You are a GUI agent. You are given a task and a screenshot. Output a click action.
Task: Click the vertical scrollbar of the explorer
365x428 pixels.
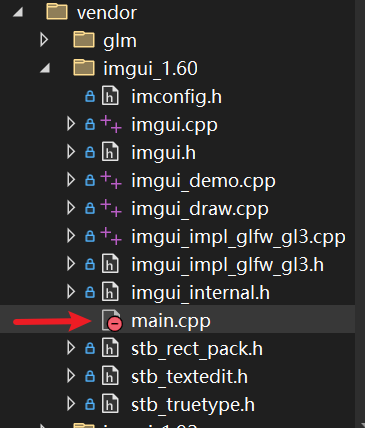click(x=360, y=214)
